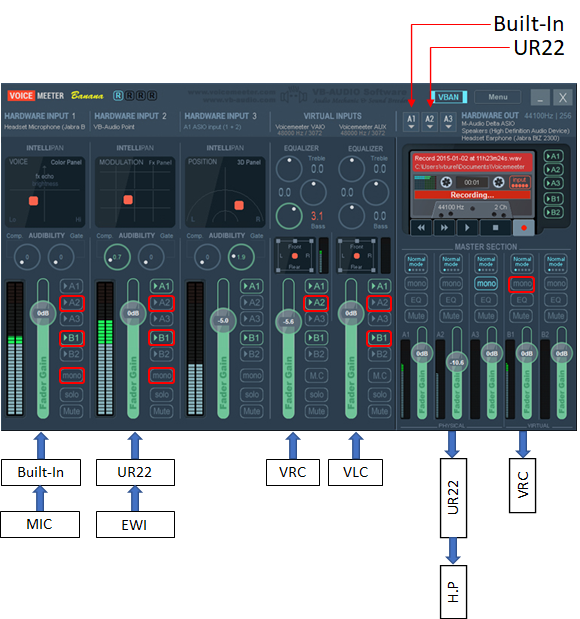The image size is (580, 619).
Task: Click the AUX equalizer Bass knob
Action: [x=351, y=216]
